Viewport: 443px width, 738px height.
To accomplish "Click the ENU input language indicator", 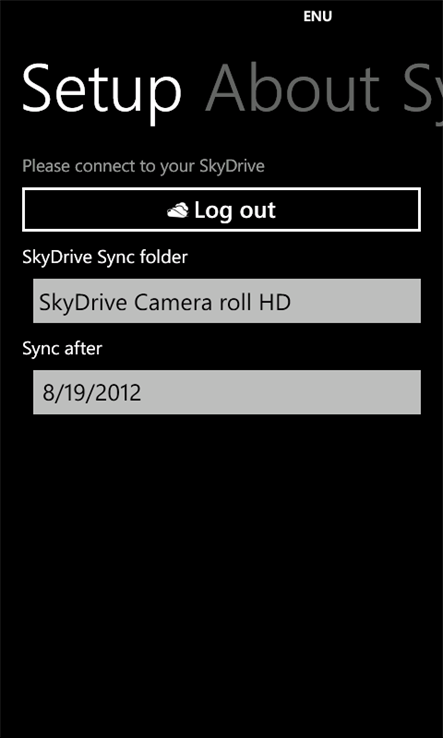I will tap(318, 16).
